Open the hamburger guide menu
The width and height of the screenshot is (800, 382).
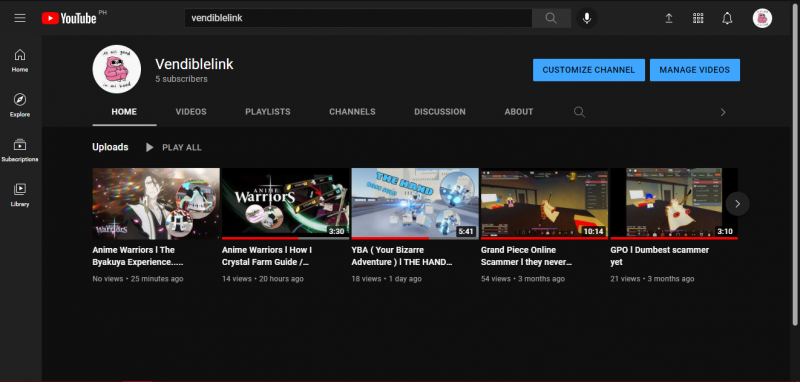(20, 18)
